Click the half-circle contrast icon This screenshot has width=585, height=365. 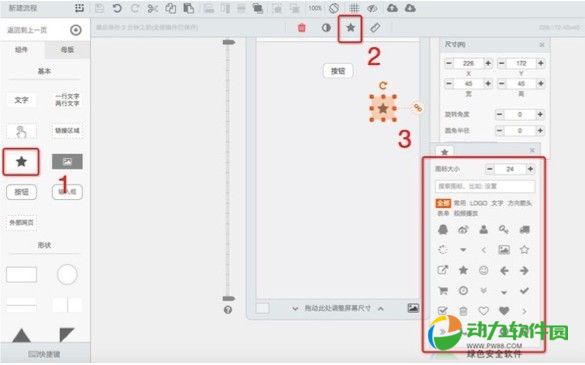click(x=326, y=28)
